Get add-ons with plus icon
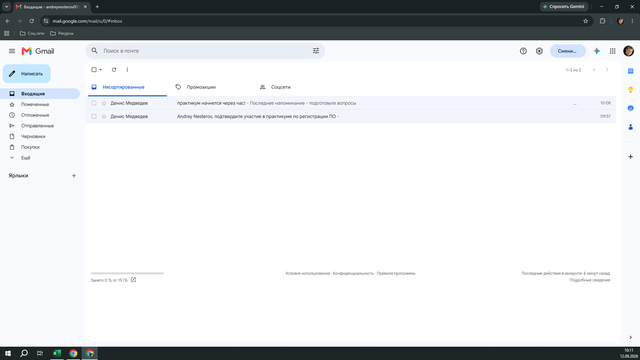The width and height of the screenshot is (640, 360). pyautogui.click(x=631, y=157)
